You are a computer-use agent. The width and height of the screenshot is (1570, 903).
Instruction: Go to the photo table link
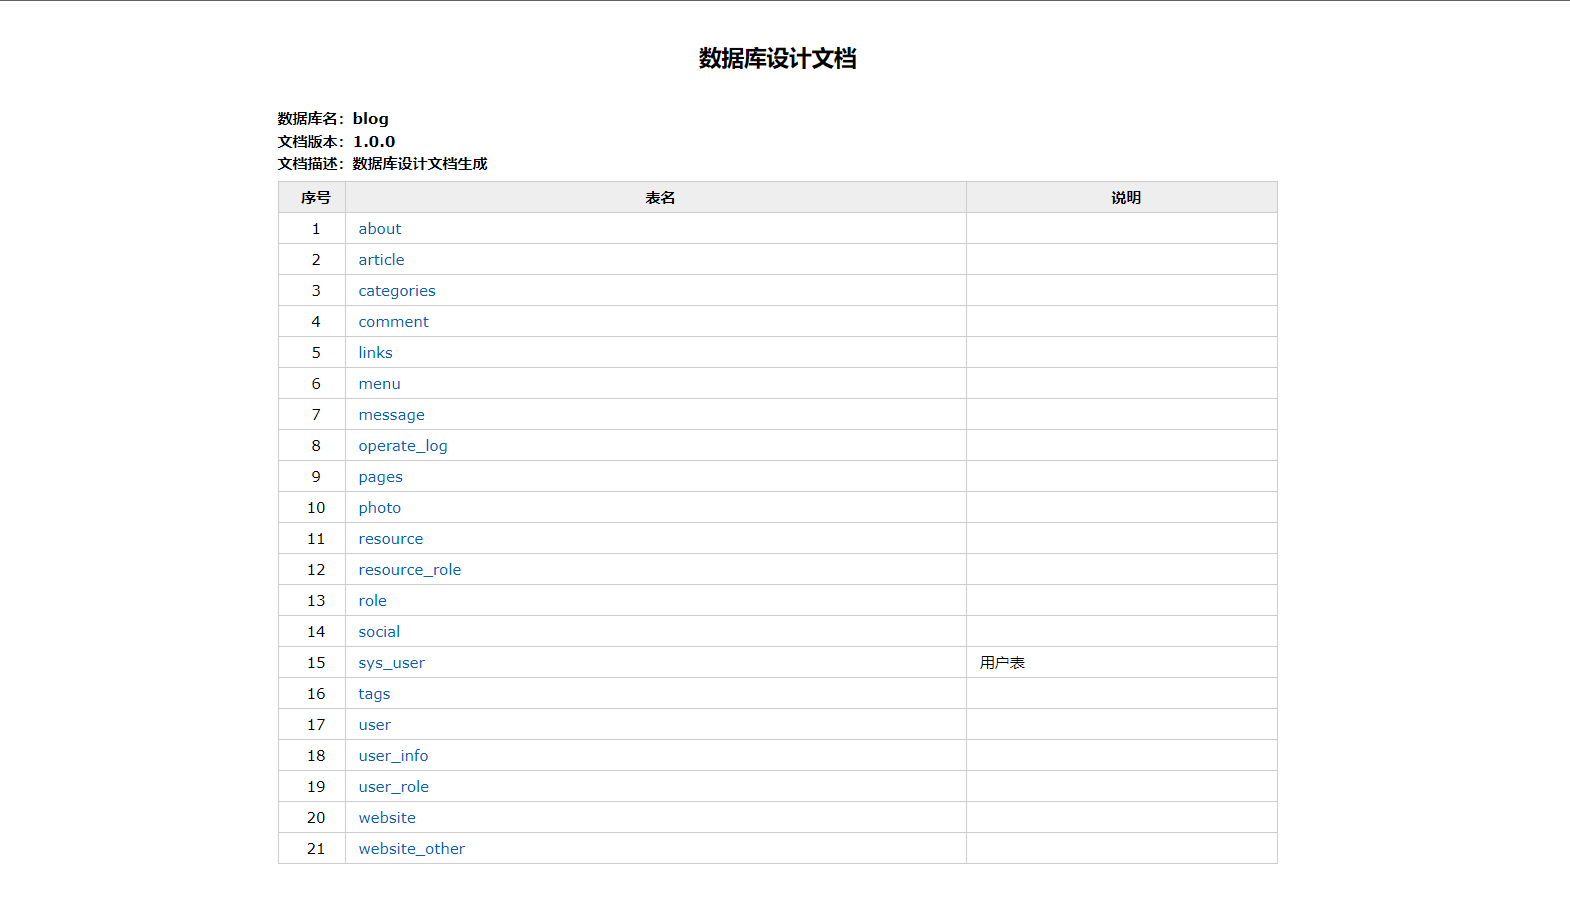click(380, 508)
